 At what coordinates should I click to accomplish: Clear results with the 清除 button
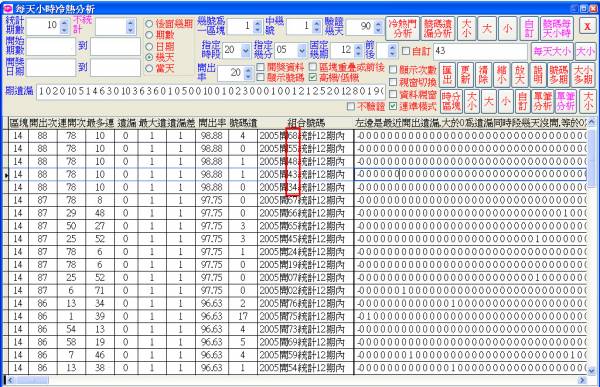click(483, 75)
